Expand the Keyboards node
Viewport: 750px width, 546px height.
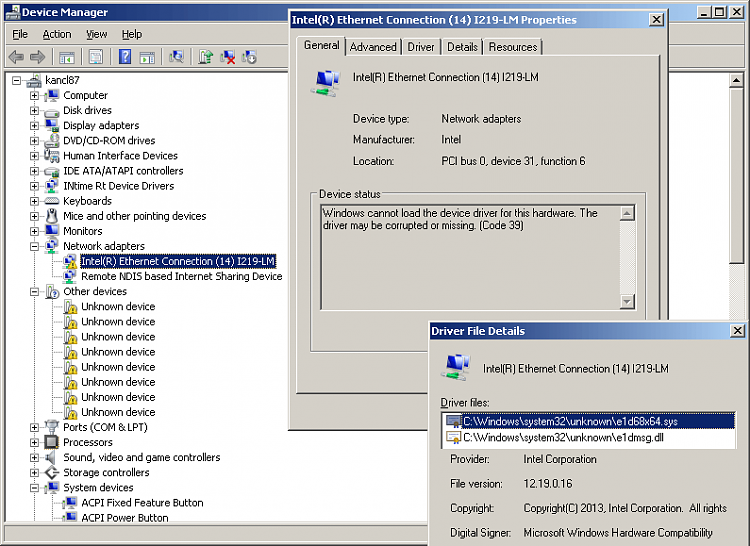pyautogui.click(x=34, y=201)
